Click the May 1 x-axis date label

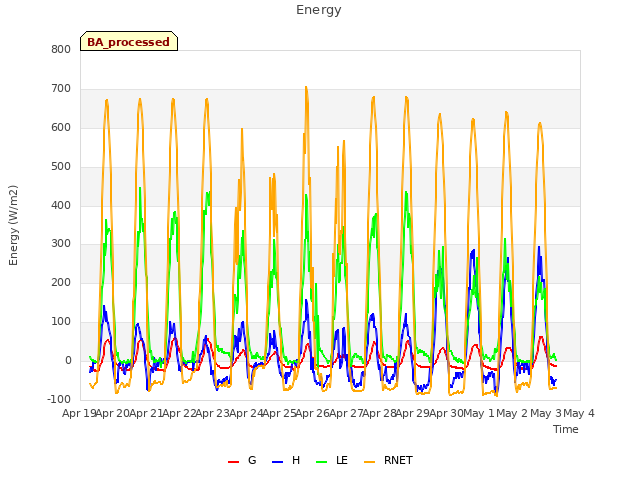tap(479, 413)
